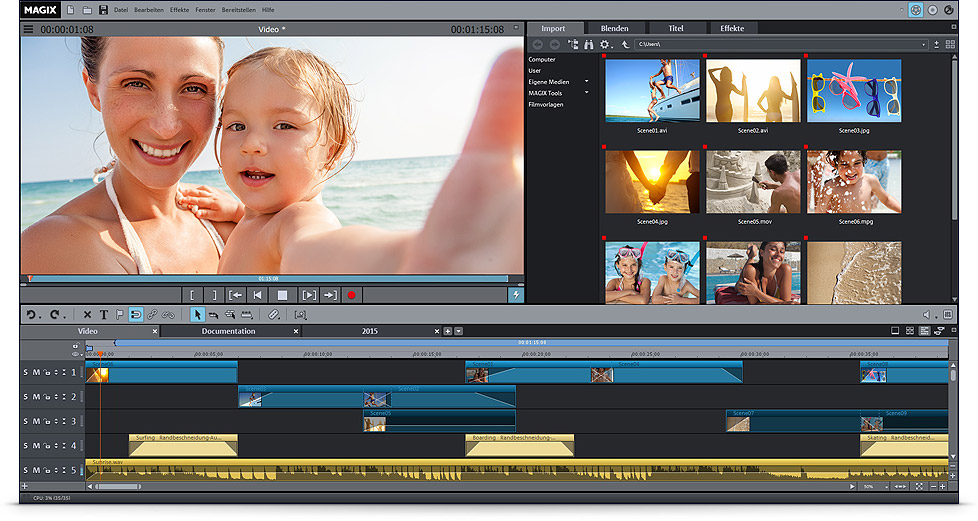Close the 2015 movie tab
Viewport: 978px width, 521px height.
(x=437, y=331)
